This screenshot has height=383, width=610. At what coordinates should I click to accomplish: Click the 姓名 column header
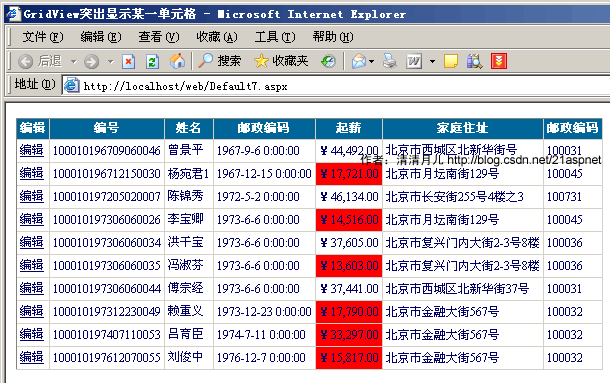point(188,128)
